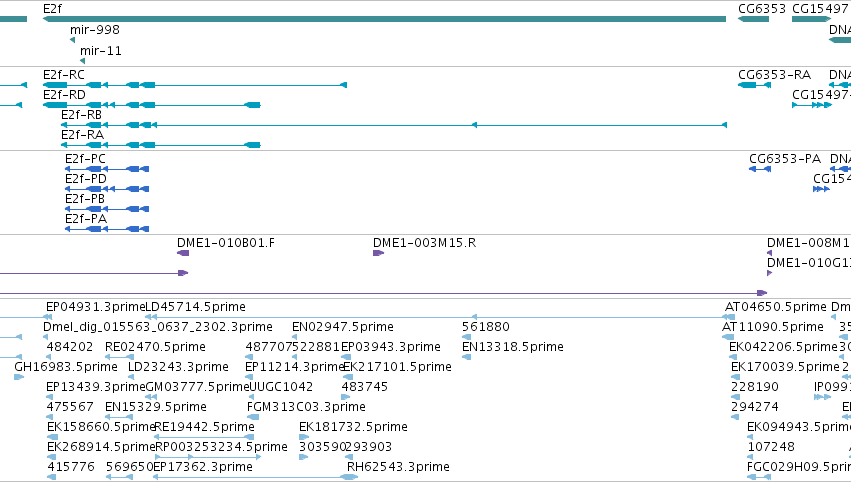Select the 569650 feature
Image resolution: width=851 pixels, height=482 pixels.
click(x=119, y=478)
